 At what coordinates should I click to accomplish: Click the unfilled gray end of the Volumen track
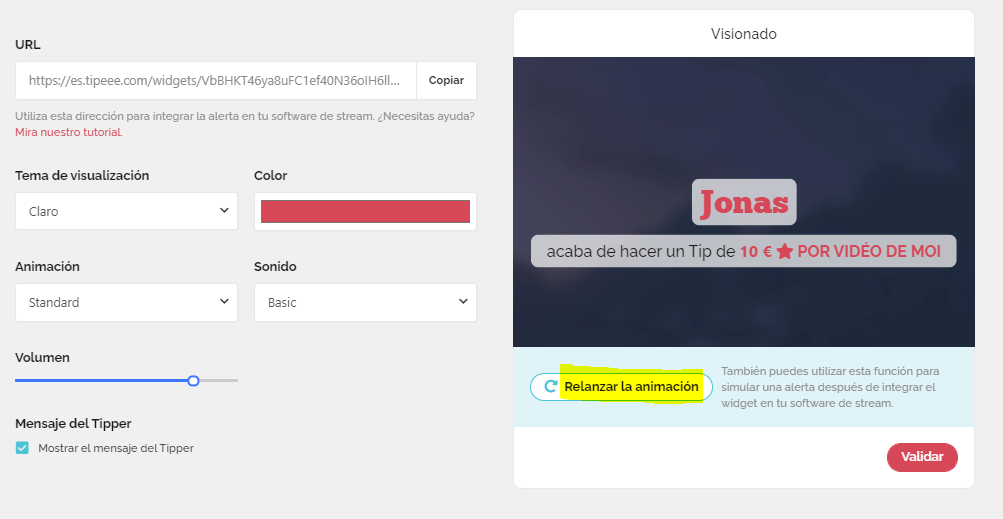[x=220, y=380]
